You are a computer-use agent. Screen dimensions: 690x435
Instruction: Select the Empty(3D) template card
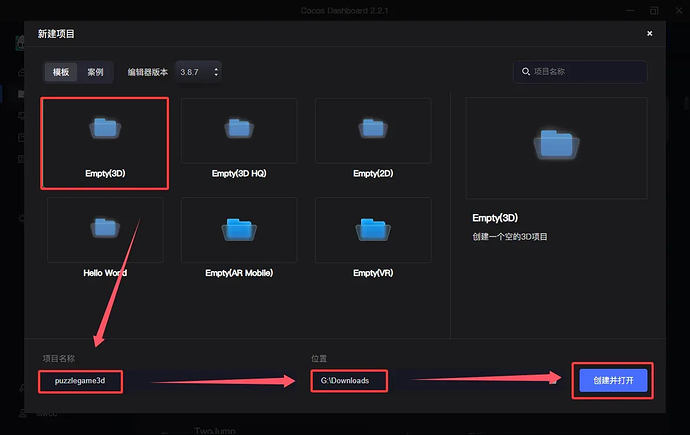point(105,143)
